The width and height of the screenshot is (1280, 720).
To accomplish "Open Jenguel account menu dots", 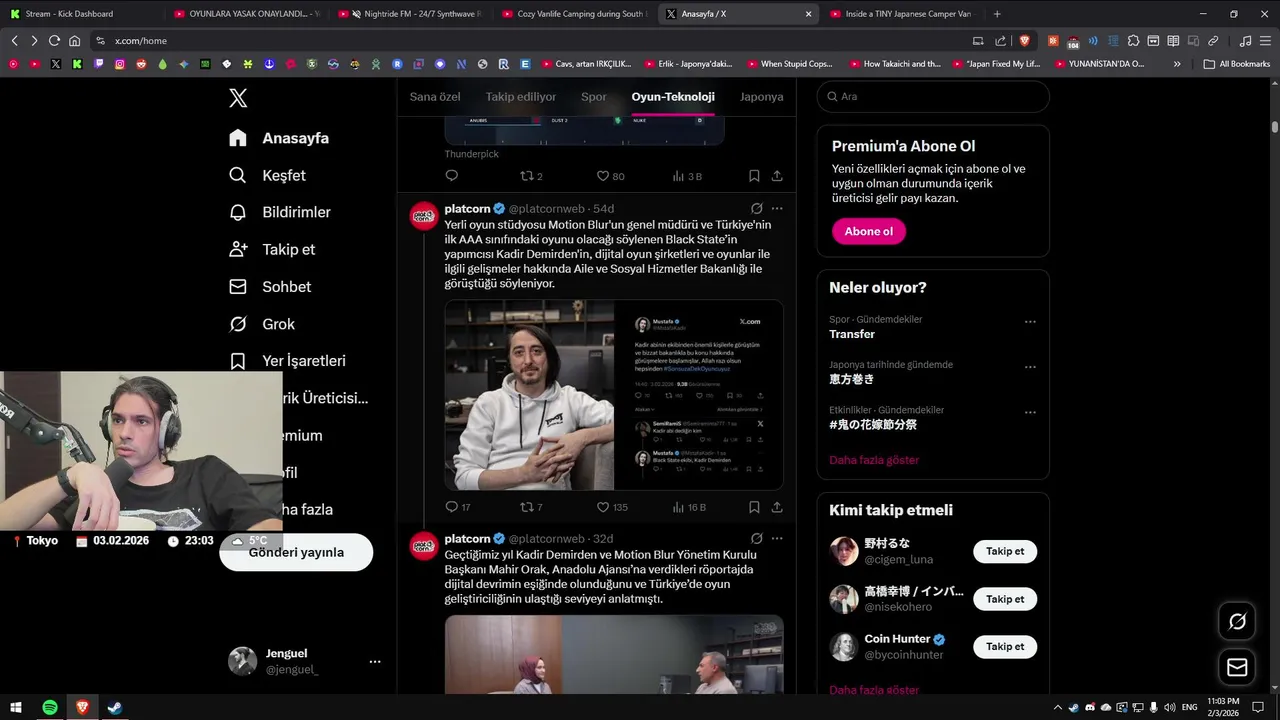I will (x=375, y=661).
